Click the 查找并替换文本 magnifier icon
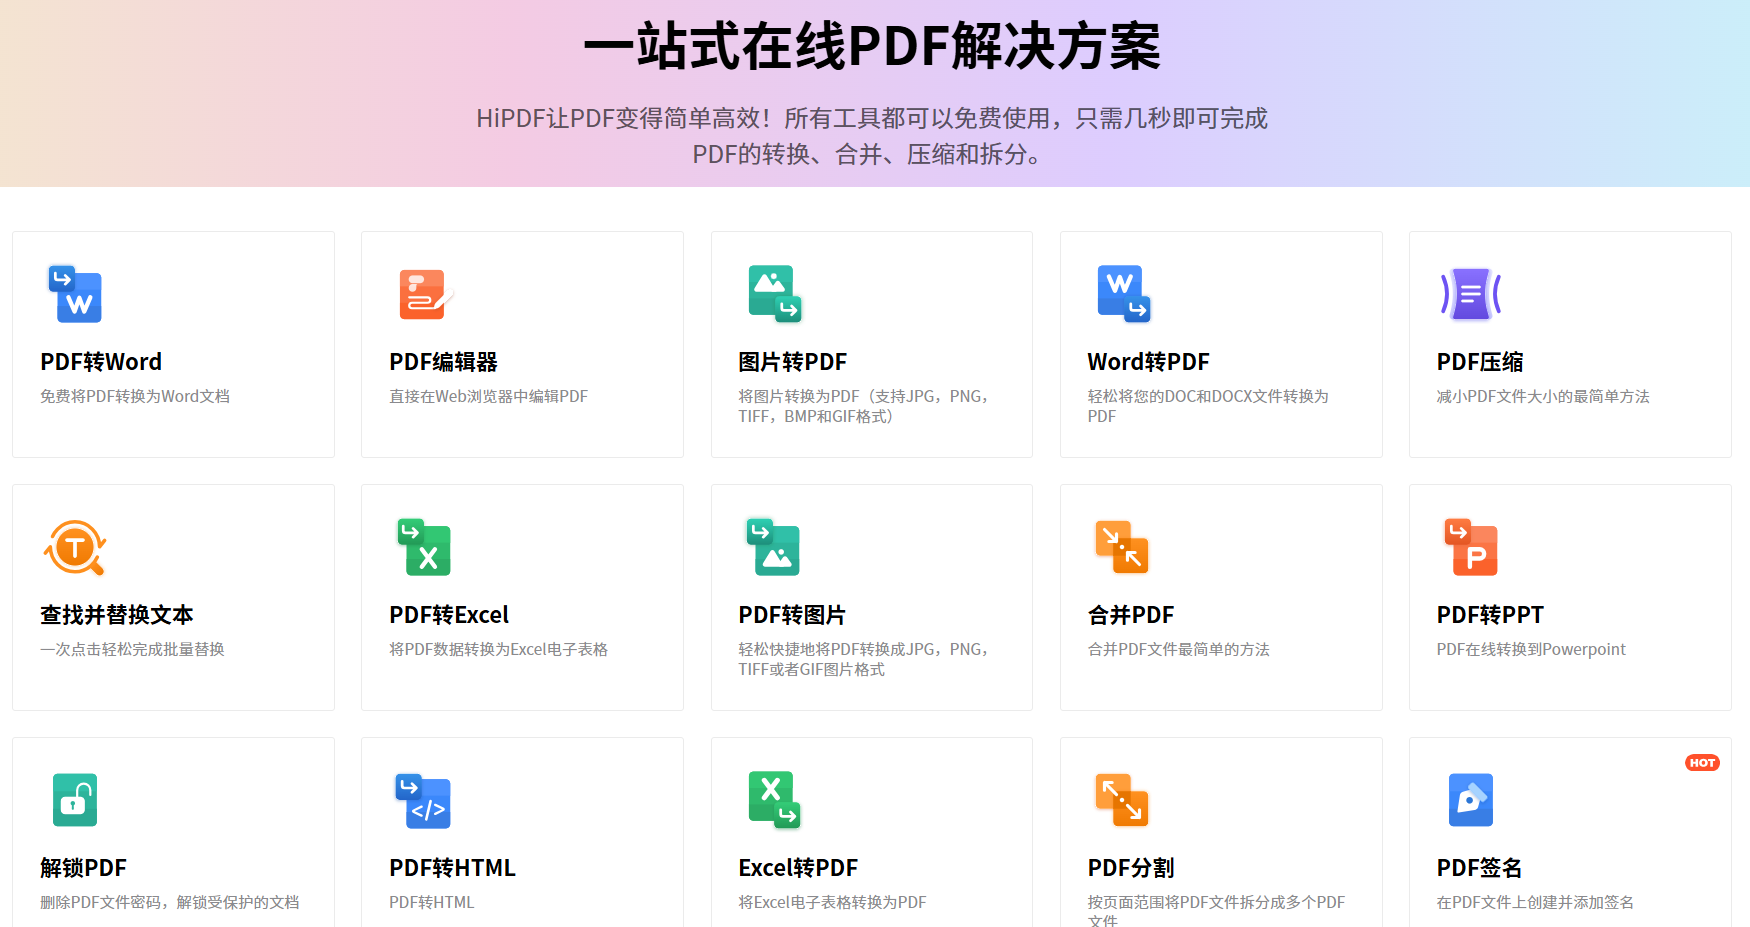The height and width of the screenshot is (927, 1750). 75,547
